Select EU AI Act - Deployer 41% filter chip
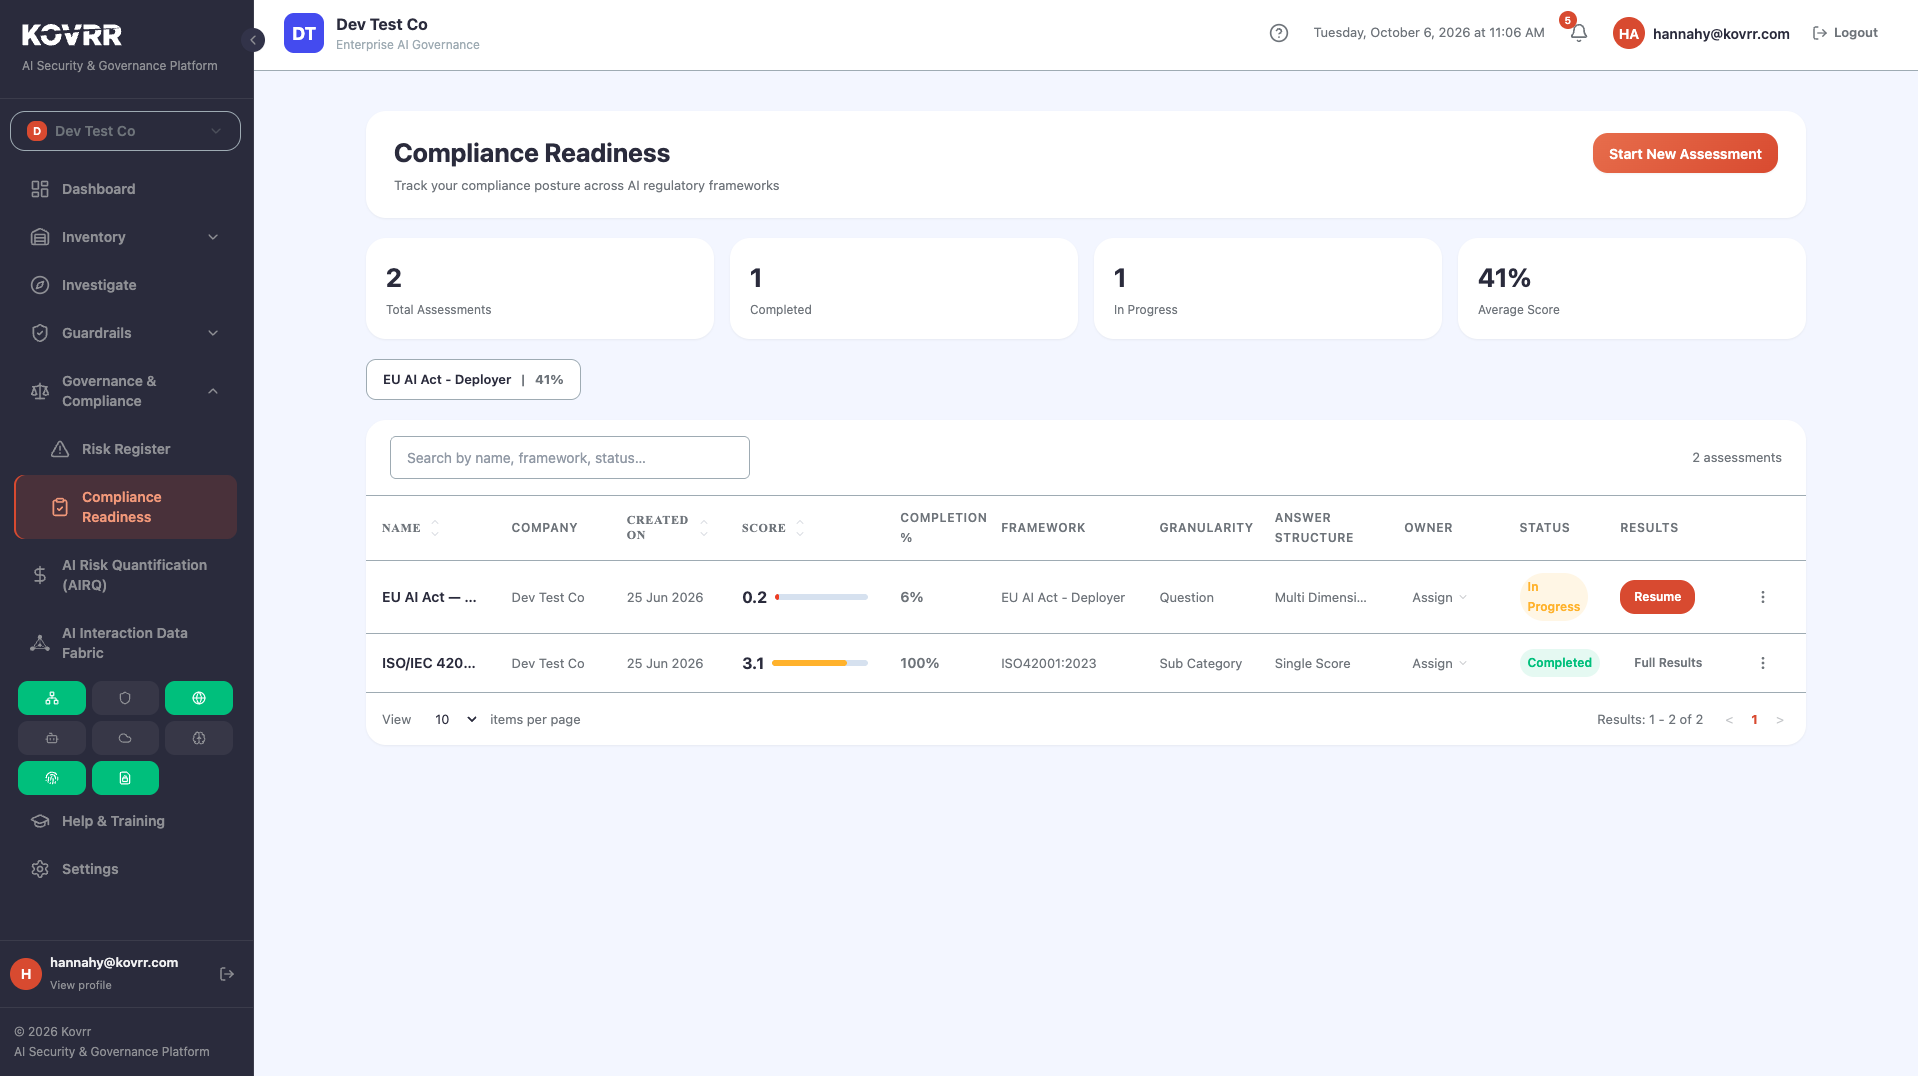1918x1076 pixels. (x=473, y=380)
